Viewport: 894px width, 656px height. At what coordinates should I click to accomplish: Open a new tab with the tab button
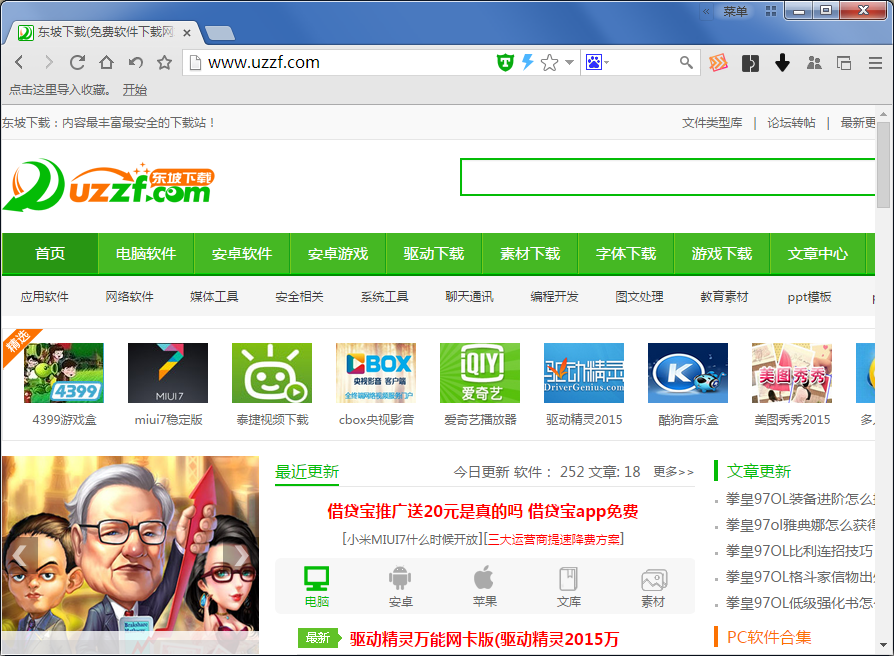pos(220,33)
